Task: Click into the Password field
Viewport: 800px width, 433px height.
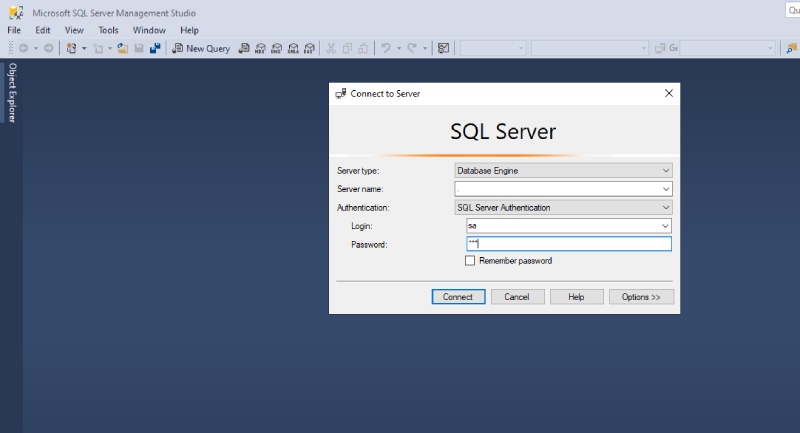Action: 570,244
